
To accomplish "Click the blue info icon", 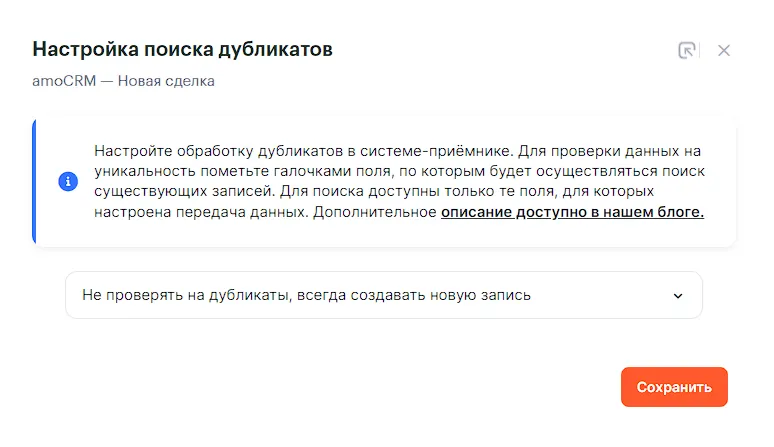I will click(68, 181).
